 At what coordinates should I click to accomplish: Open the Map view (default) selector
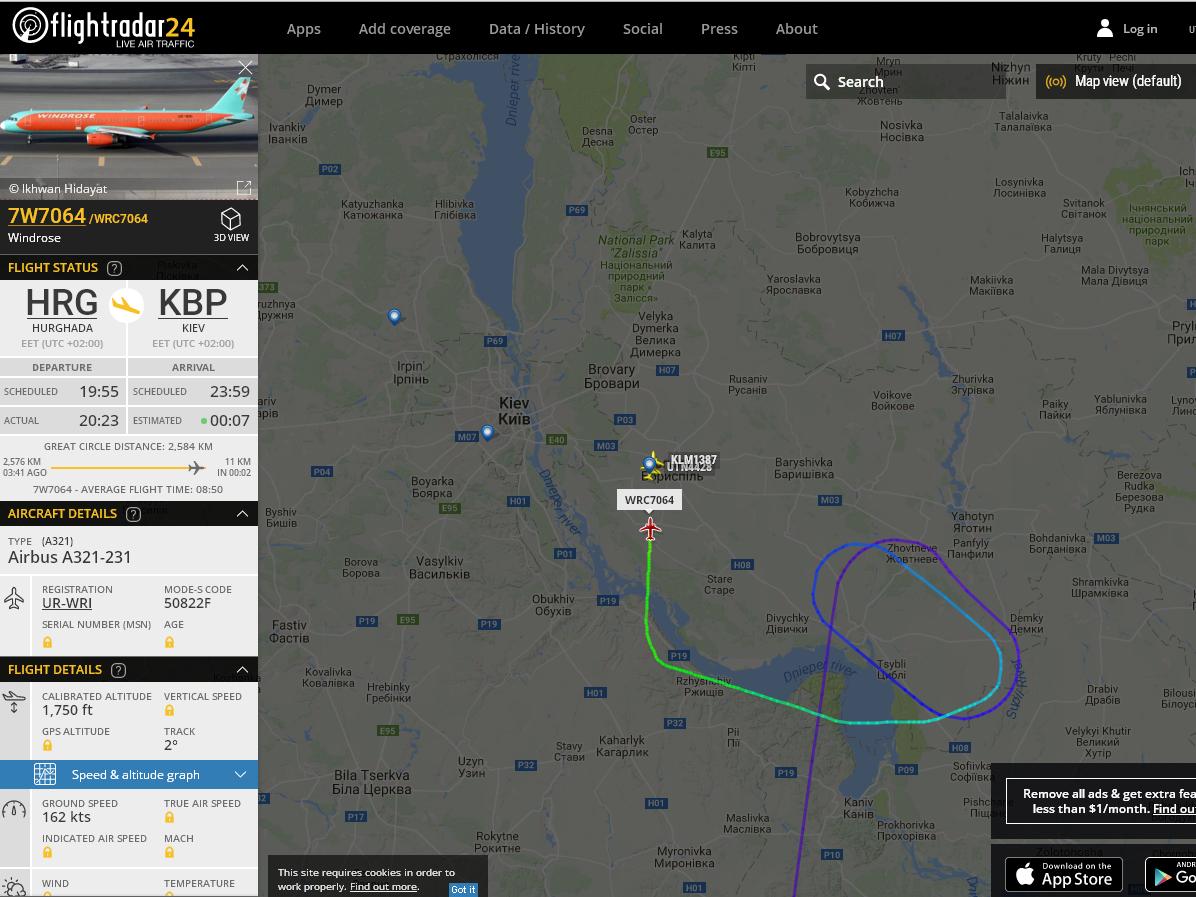tap(1115, 82)
